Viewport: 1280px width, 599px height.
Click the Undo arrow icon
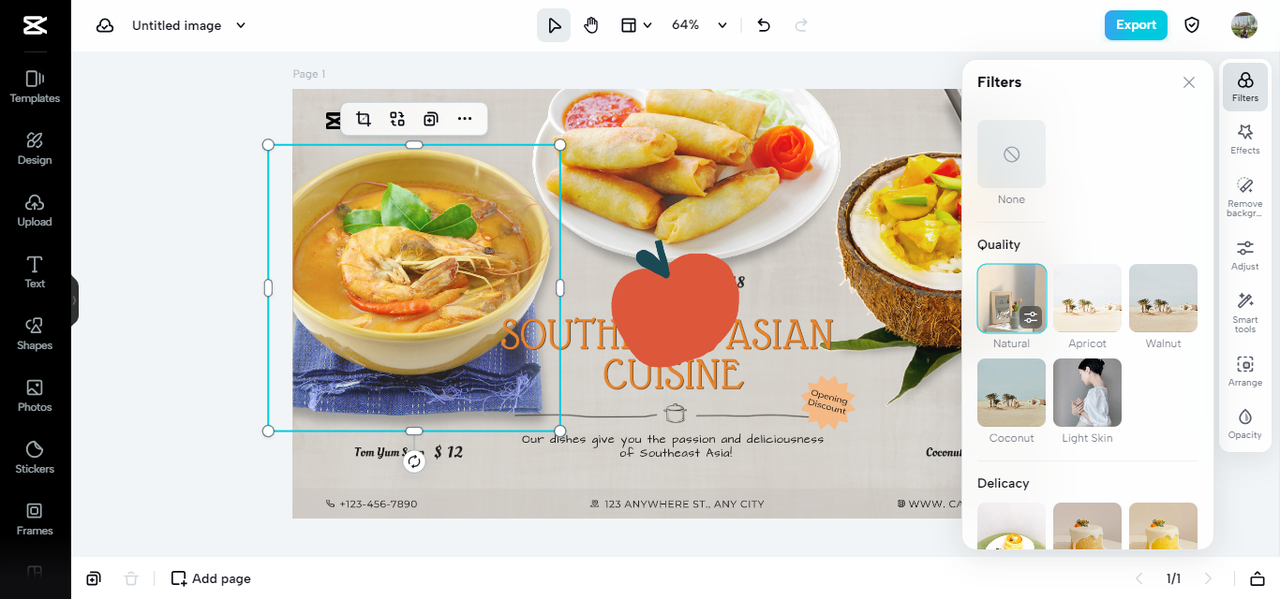click(764, 25)
